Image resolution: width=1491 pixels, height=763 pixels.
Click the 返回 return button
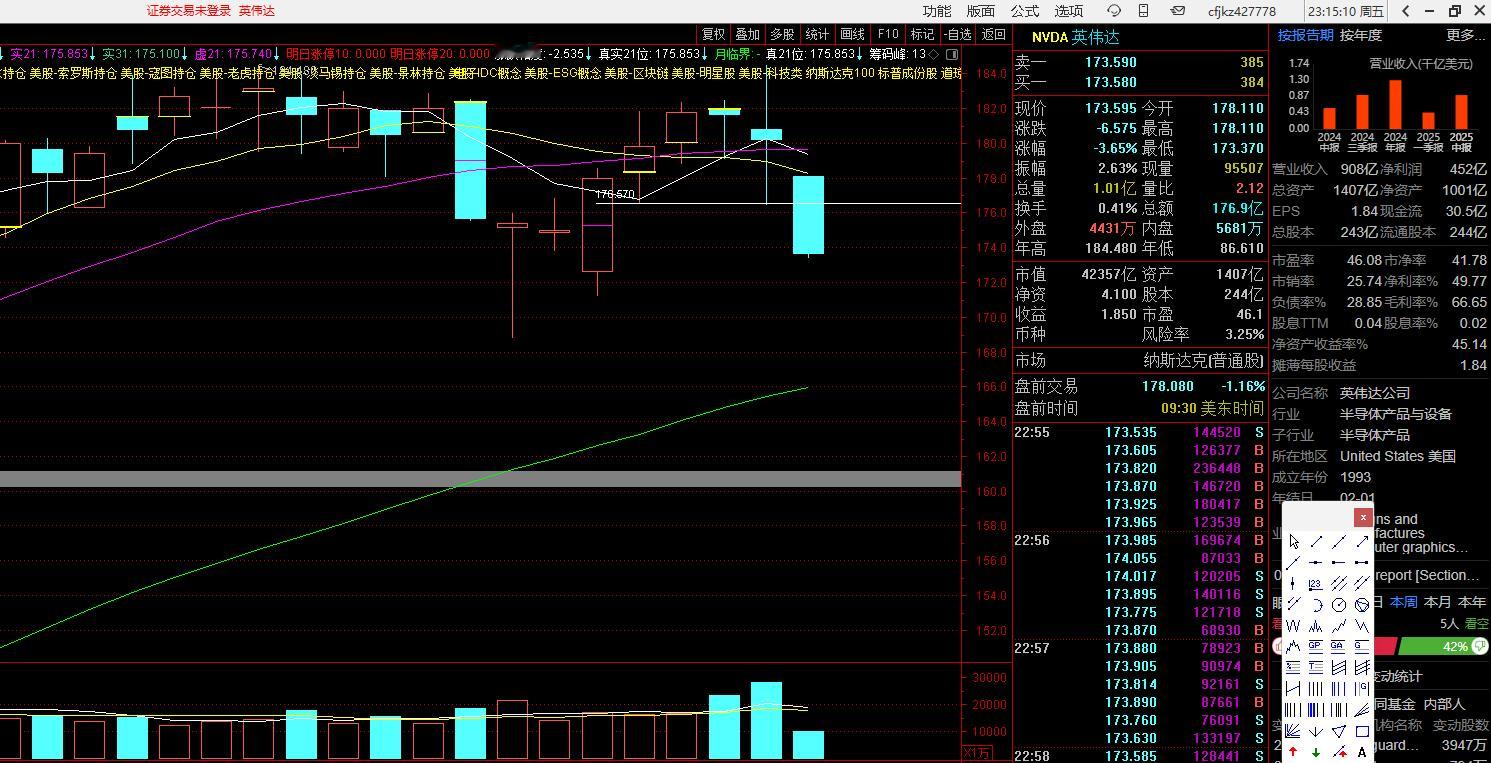[x=993, y=34]
